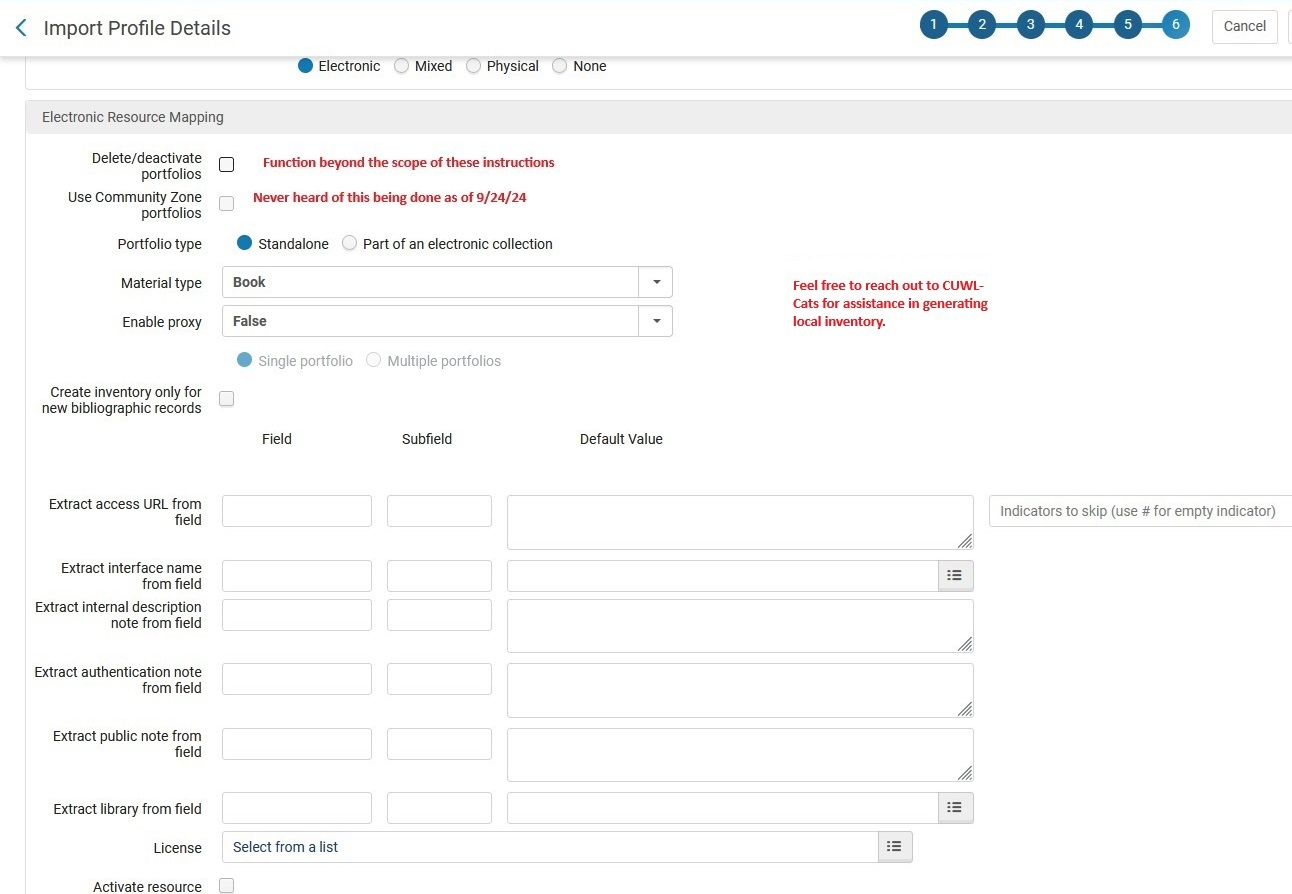Open library list picker icon
This screenshot has height=894, width=1292.
tap(955, 808)
